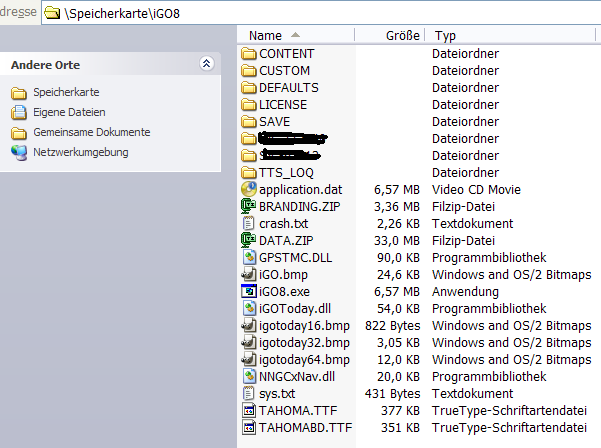Image resolution: width=601 pixels, height=448 pixels.
Task: Click the igotoday32.bmp image icon
Action: [249, 342]
